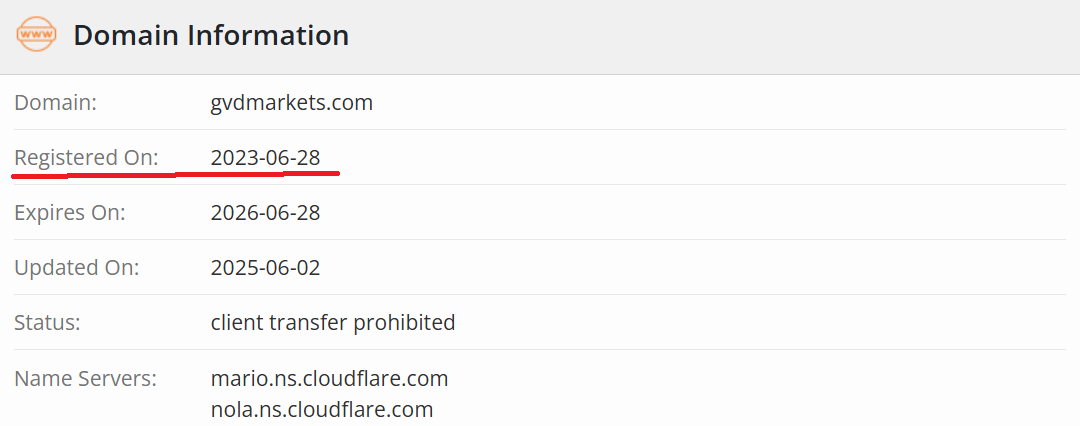The height and width of the screenshot is (426, 1080).
Task: Click the client transfer prohibited status
Action: tap(333, 322)
